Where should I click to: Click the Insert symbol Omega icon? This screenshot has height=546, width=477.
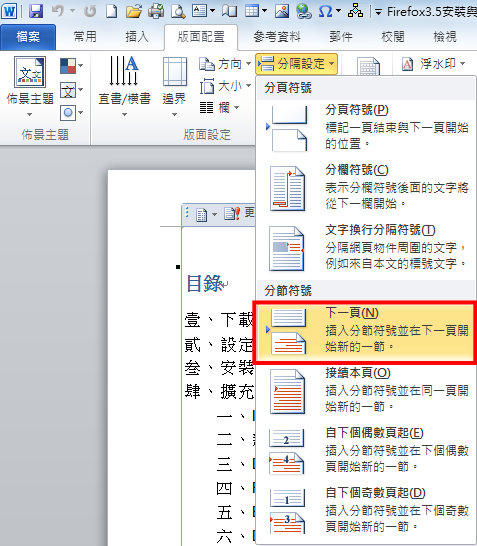point(326,11)
